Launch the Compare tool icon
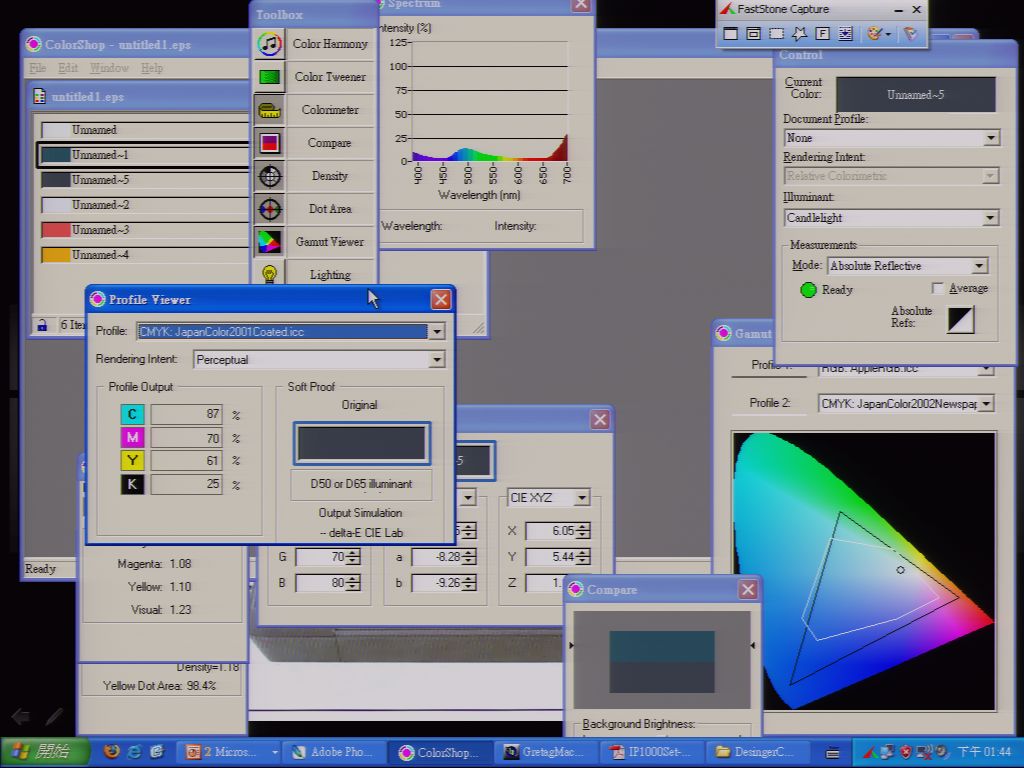 click(x=269, y=143)
